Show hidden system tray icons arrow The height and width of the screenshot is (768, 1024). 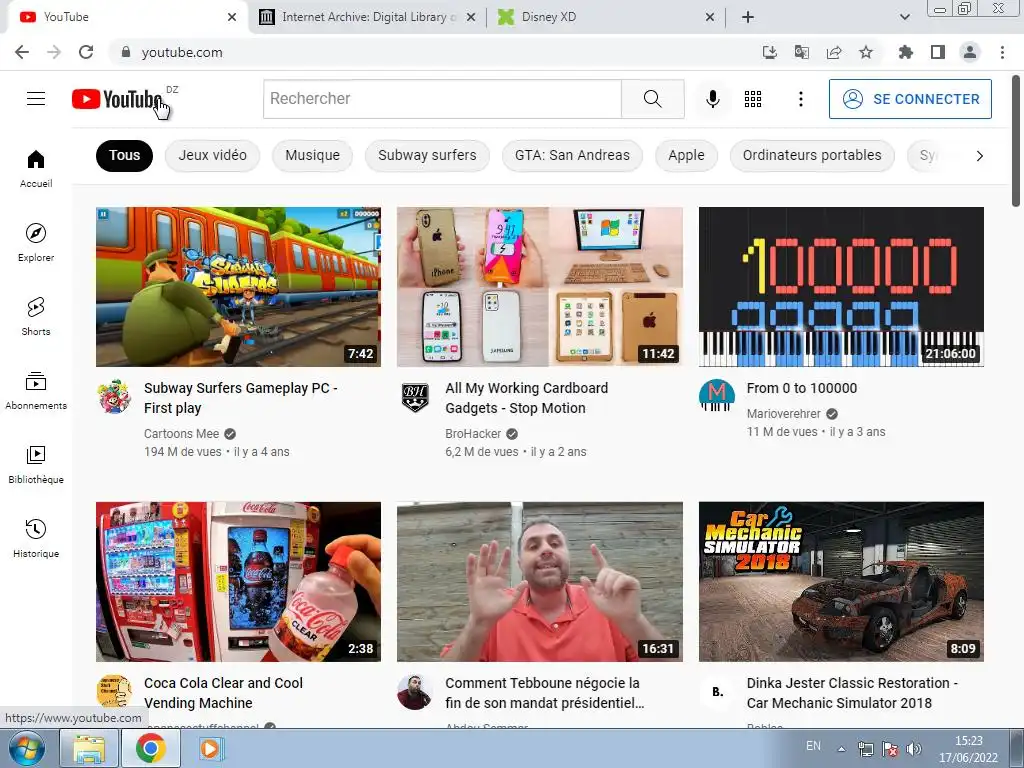(842, 748)
